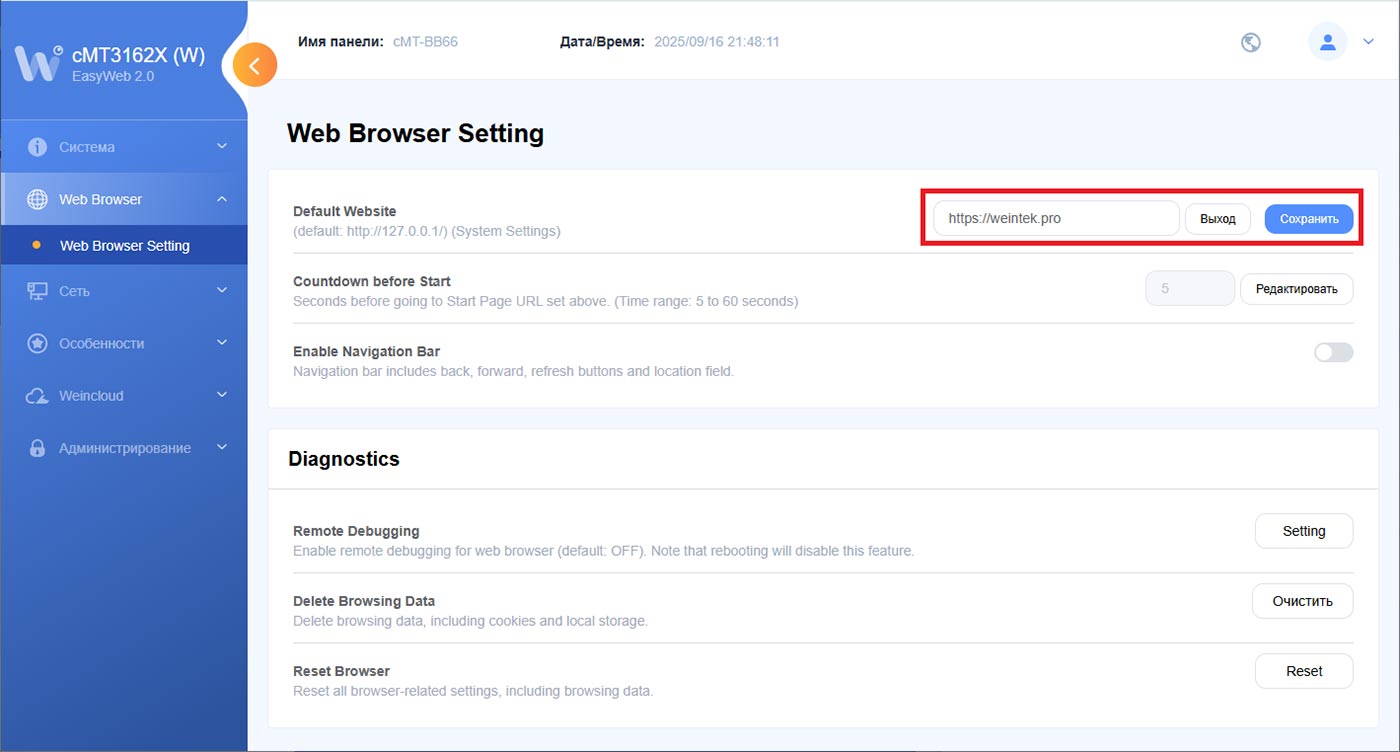Click Редактировать to edit countdown
This screenshot has width=1400, height=752.
pos(1296,289)
